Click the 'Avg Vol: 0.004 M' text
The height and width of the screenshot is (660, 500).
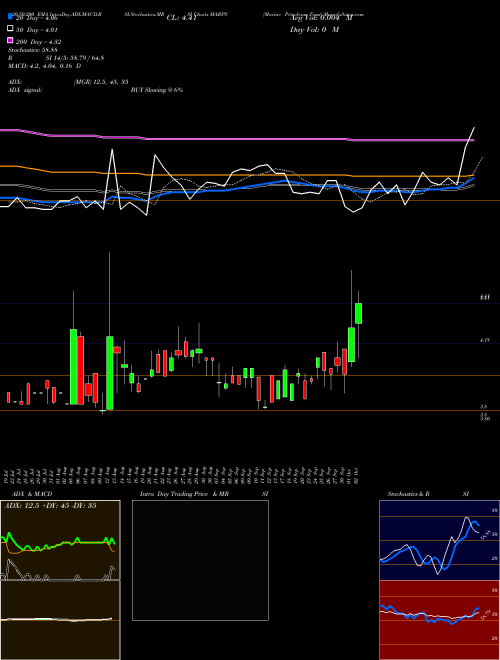[x=321, y=18]
